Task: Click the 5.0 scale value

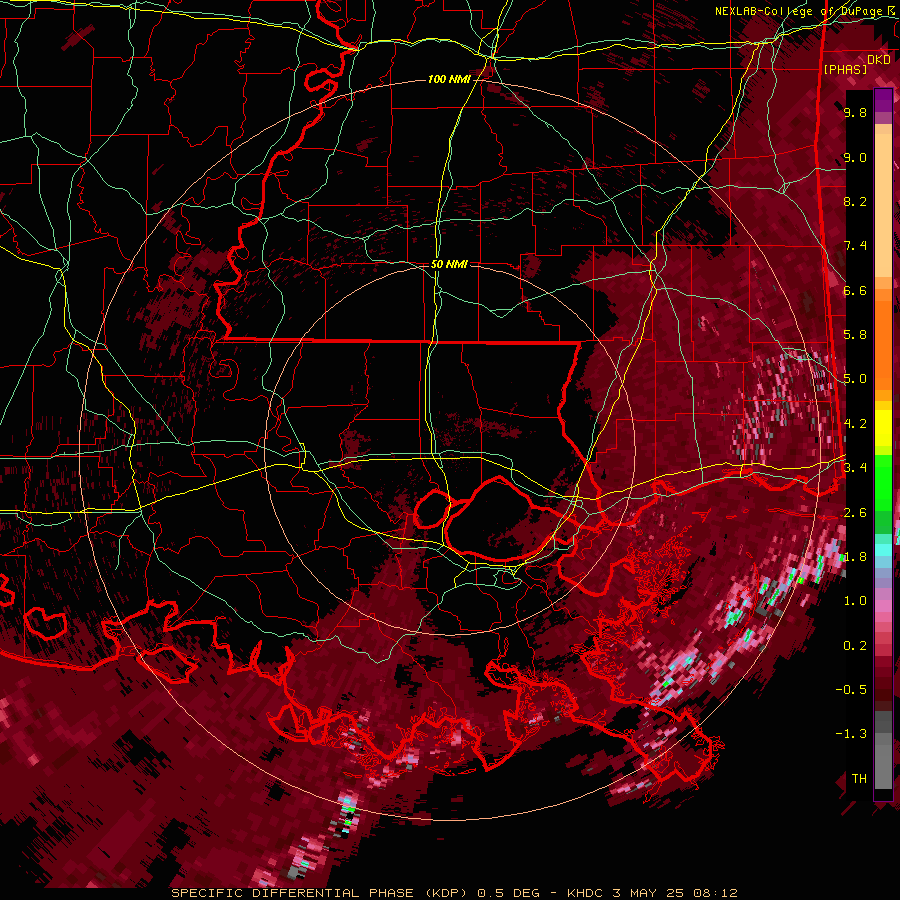Action: point(855,379)
